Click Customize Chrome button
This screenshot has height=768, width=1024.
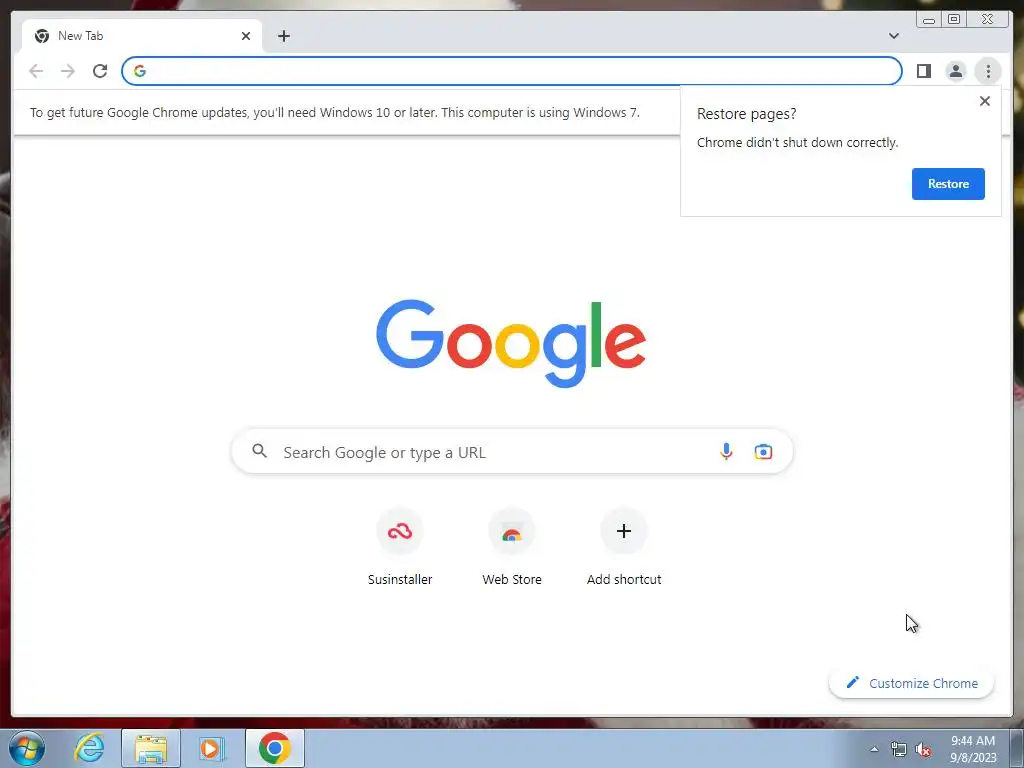click(x=912, y=683)
